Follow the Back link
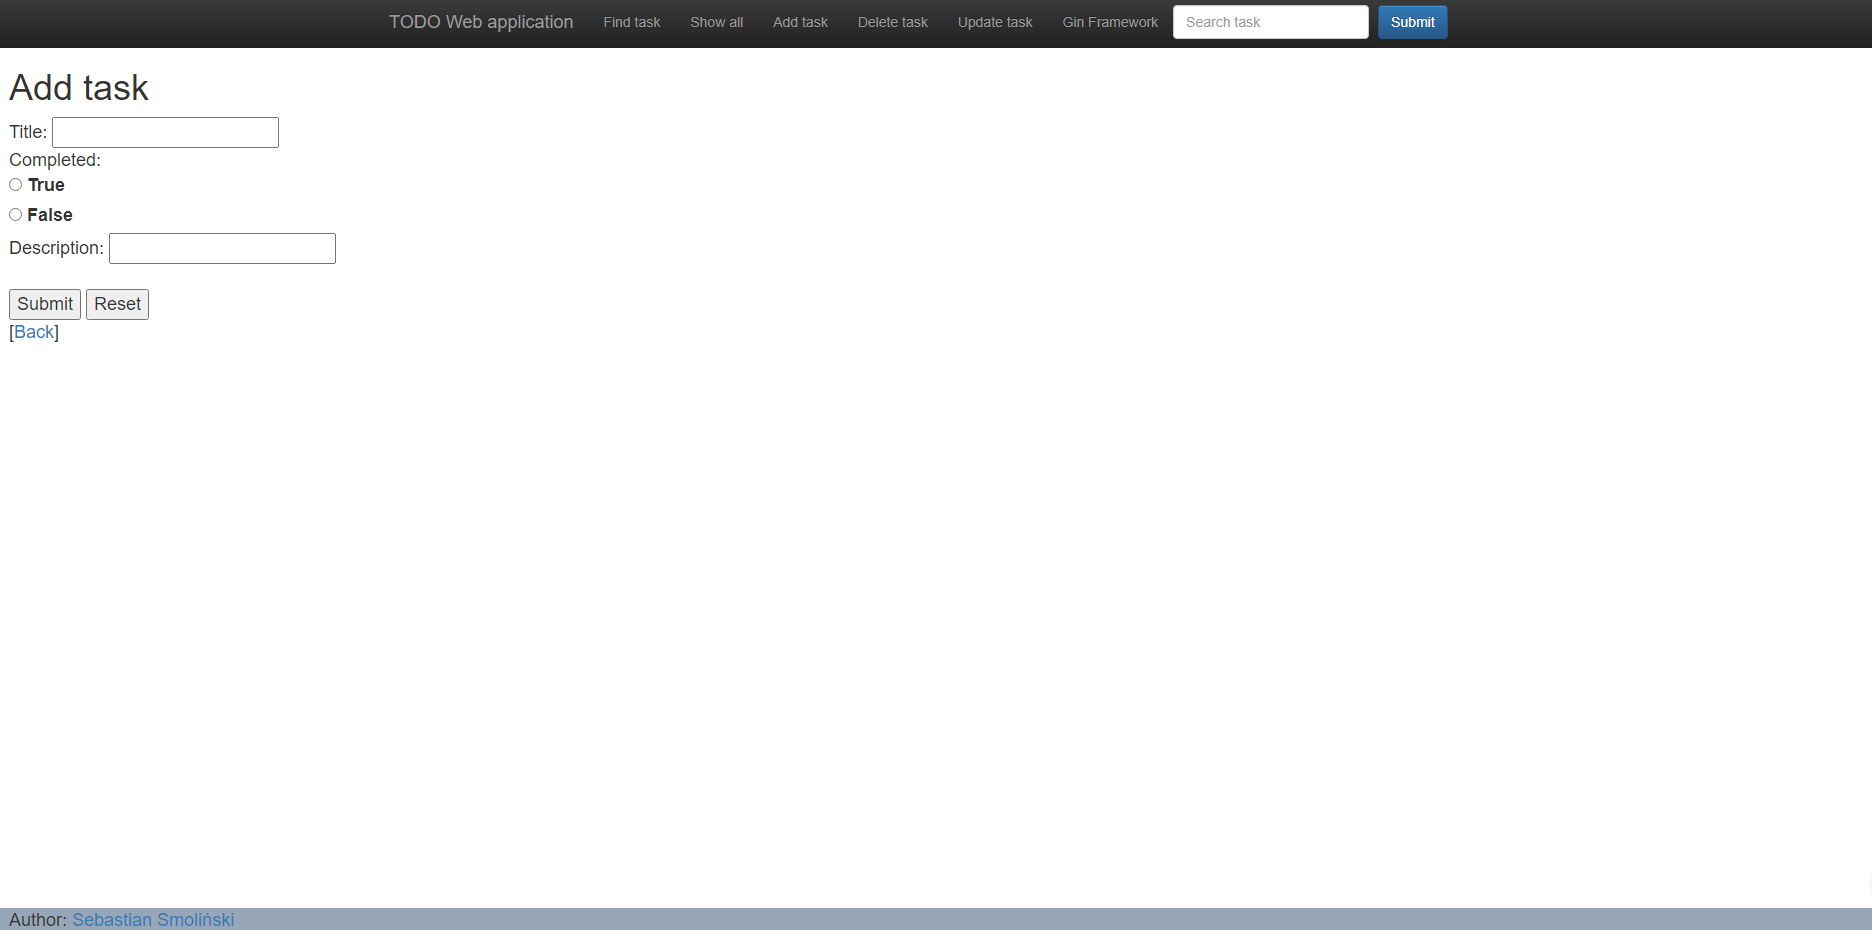The image size is (1872, 930). (34, 332)
